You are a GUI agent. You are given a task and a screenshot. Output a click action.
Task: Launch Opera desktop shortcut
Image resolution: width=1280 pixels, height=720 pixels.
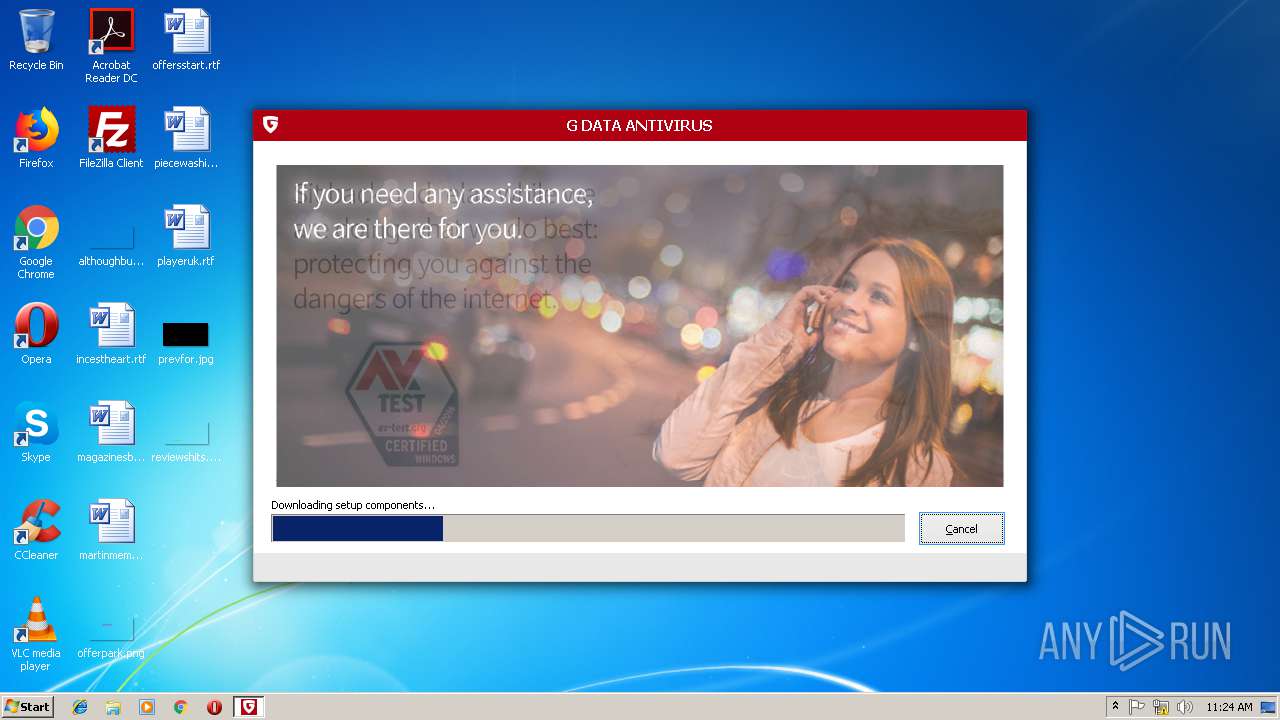tap(36, 334)
